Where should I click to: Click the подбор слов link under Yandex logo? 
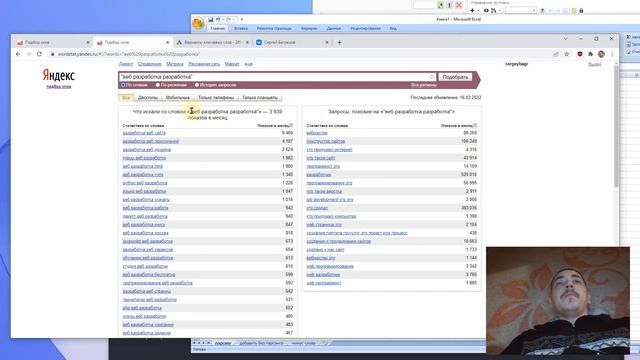tap(59, 87)
